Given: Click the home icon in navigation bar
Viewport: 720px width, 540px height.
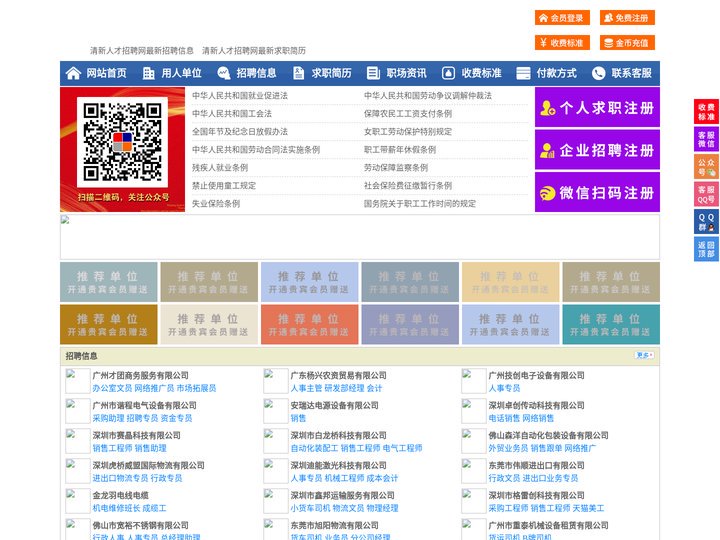Looking at the screenshot, I should click(x=73, y=73).
